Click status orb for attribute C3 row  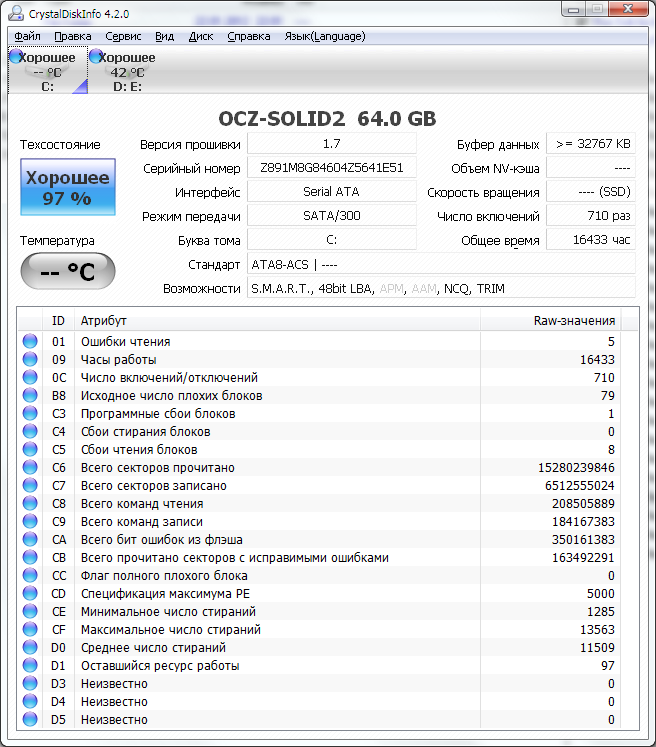(30, 413)
